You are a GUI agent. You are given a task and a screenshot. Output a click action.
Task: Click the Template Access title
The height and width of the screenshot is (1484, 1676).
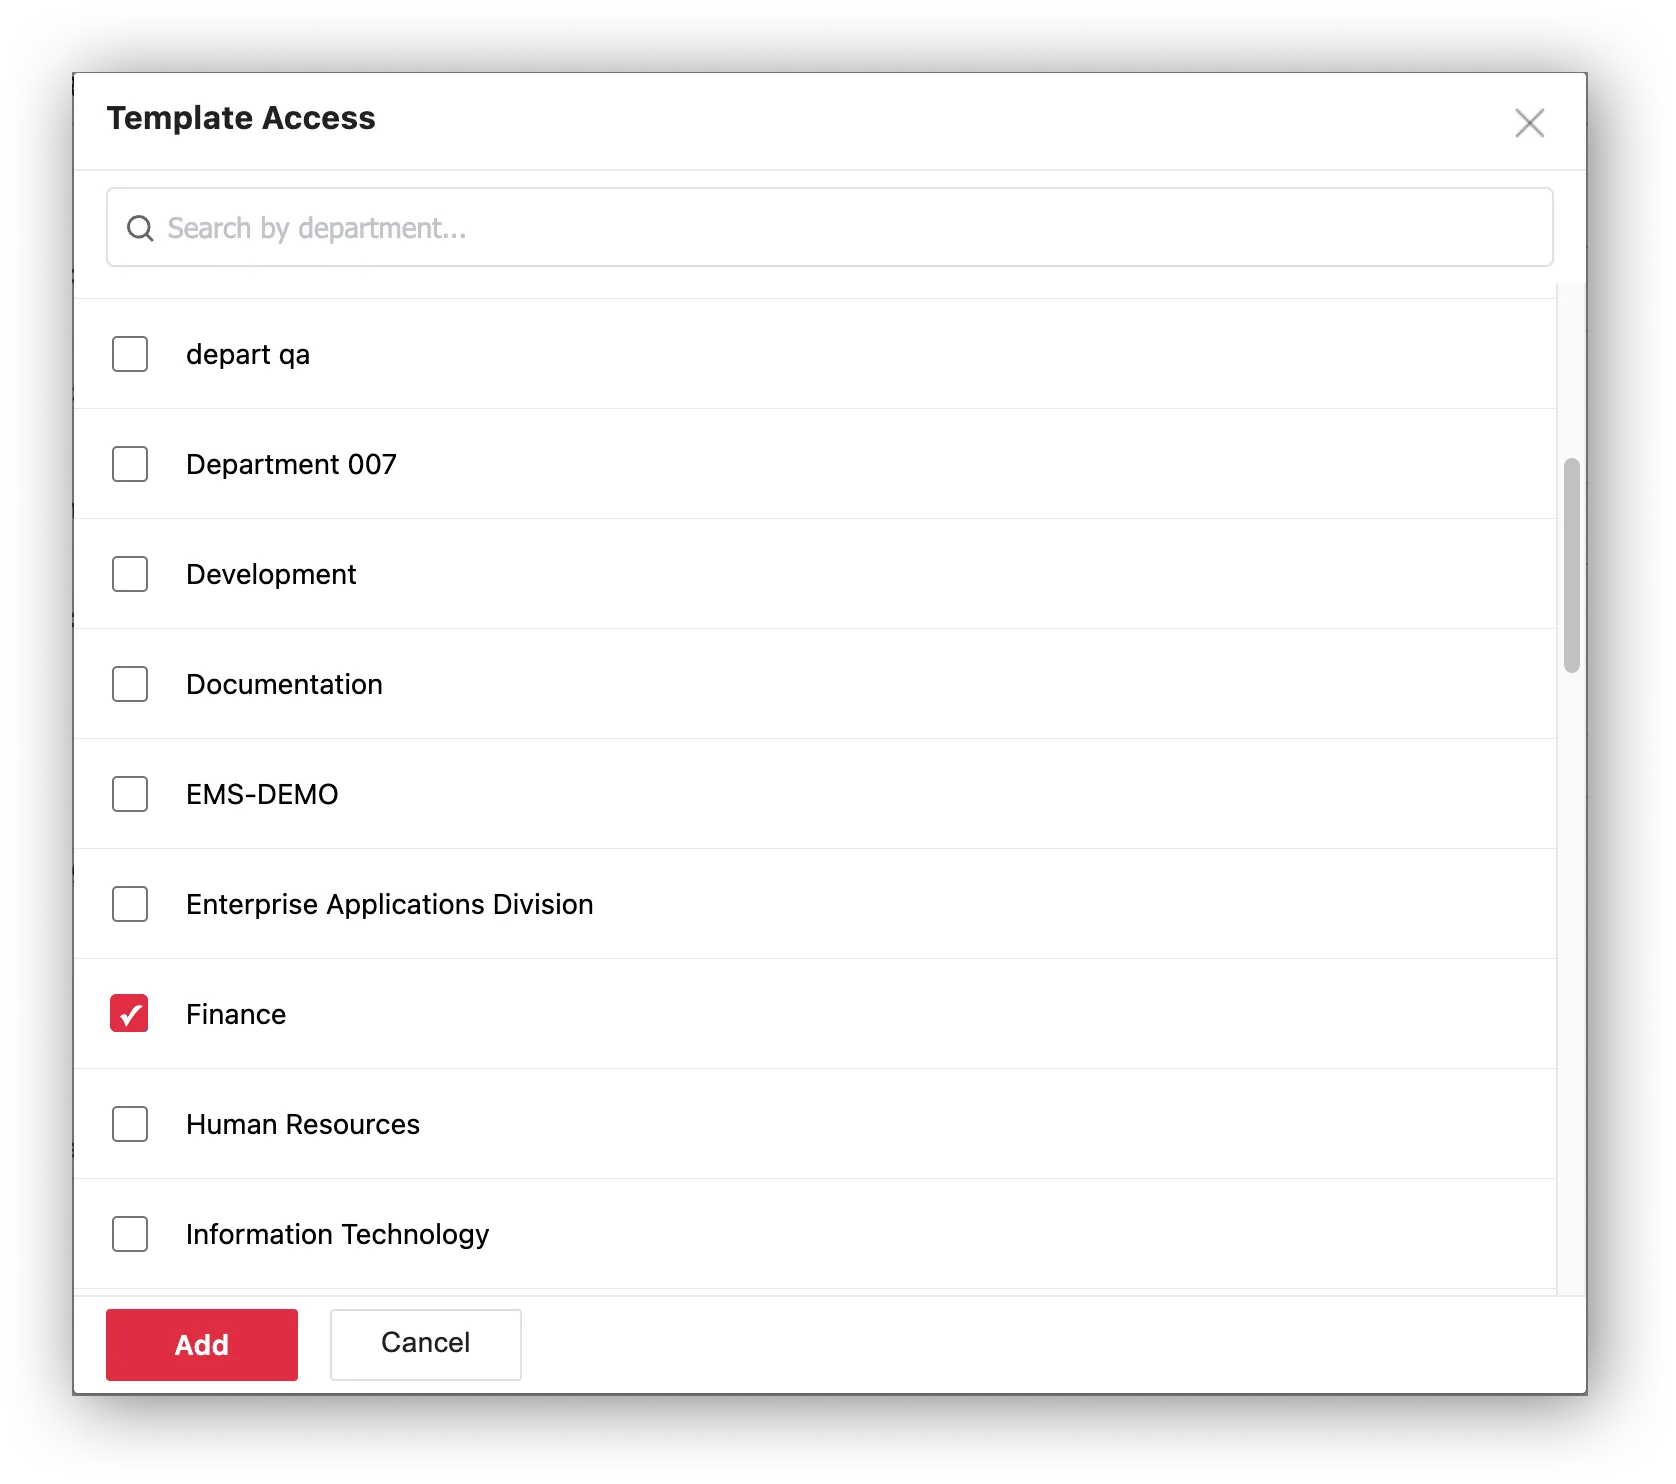[x=241, y=117]
